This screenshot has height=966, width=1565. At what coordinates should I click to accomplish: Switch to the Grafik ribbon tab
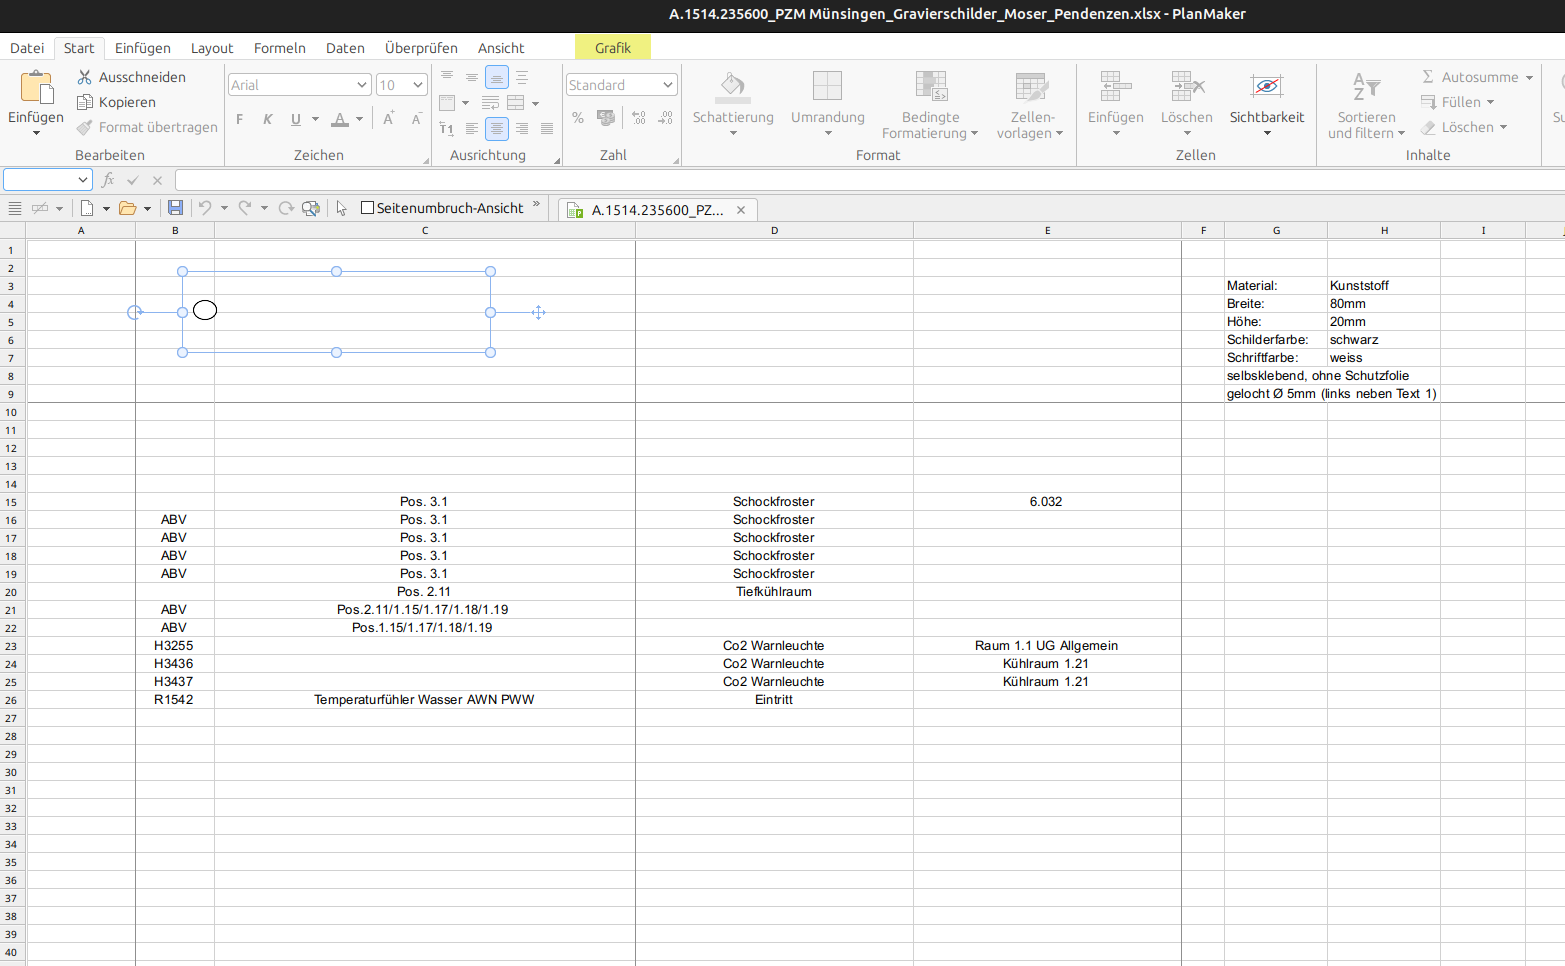[x=613, y=48]
